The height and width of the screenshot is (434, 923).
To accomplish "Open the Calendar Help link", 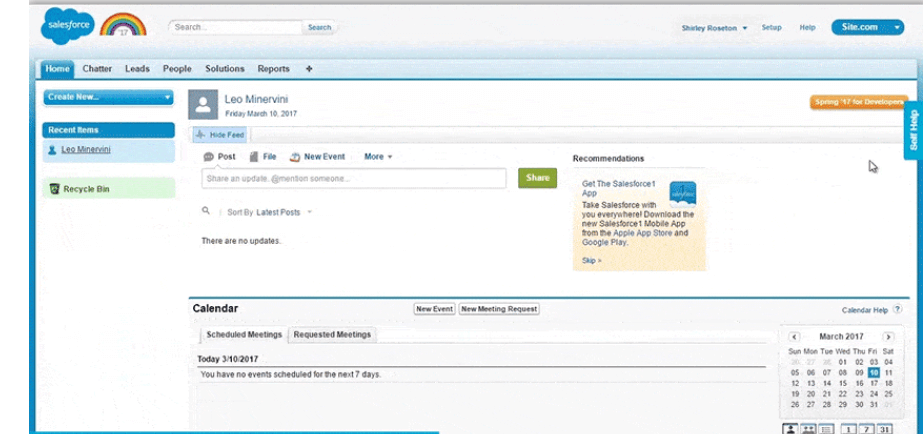I will [x=865, y=310].
